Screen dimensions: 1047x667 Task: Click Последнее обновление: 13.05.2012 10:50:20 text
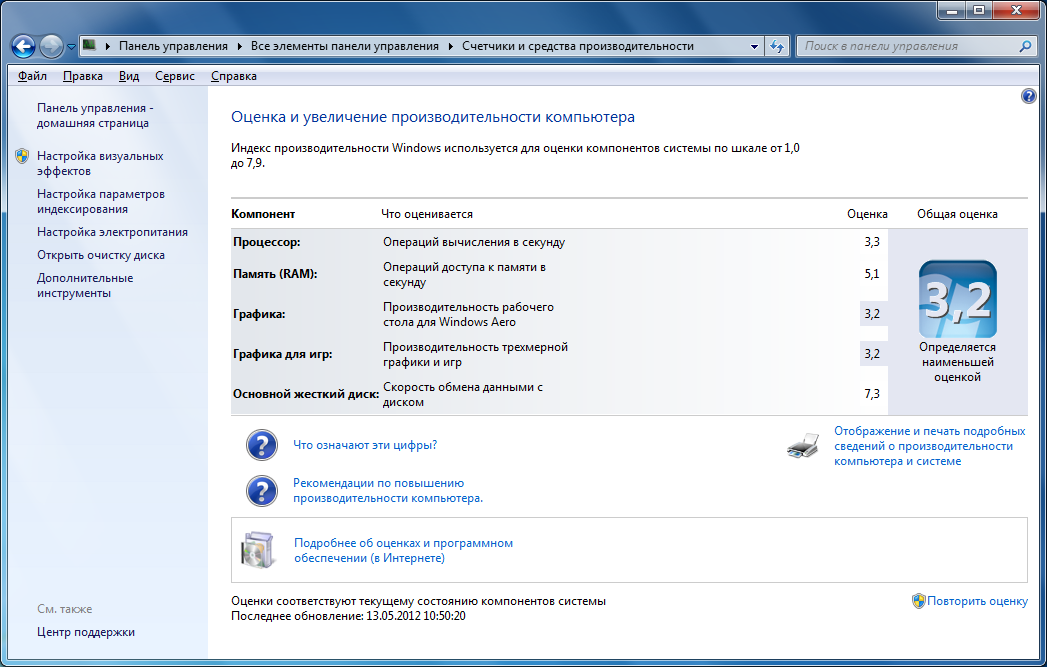pyautogui.click(x=348, y=616)
